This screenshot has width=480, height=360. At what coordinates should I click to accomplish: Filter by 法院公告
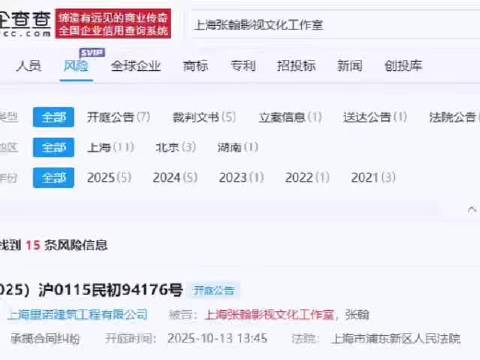point(454,117)
